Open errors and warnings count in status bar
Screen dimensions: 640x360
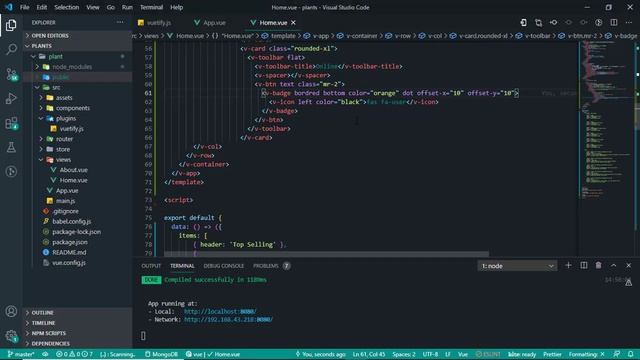pos(74,354)
